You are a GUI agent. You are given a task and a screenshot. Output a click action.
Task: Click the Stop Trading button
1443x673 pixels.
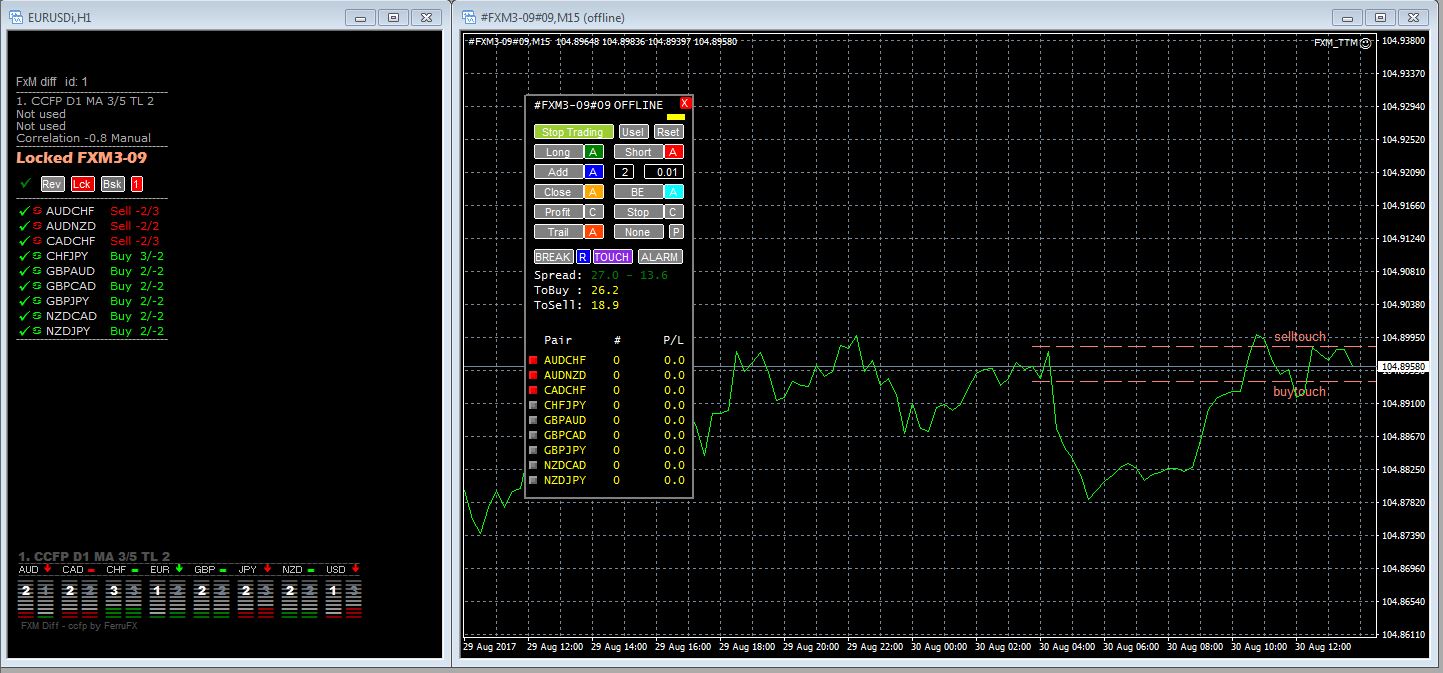coord(574,132)
